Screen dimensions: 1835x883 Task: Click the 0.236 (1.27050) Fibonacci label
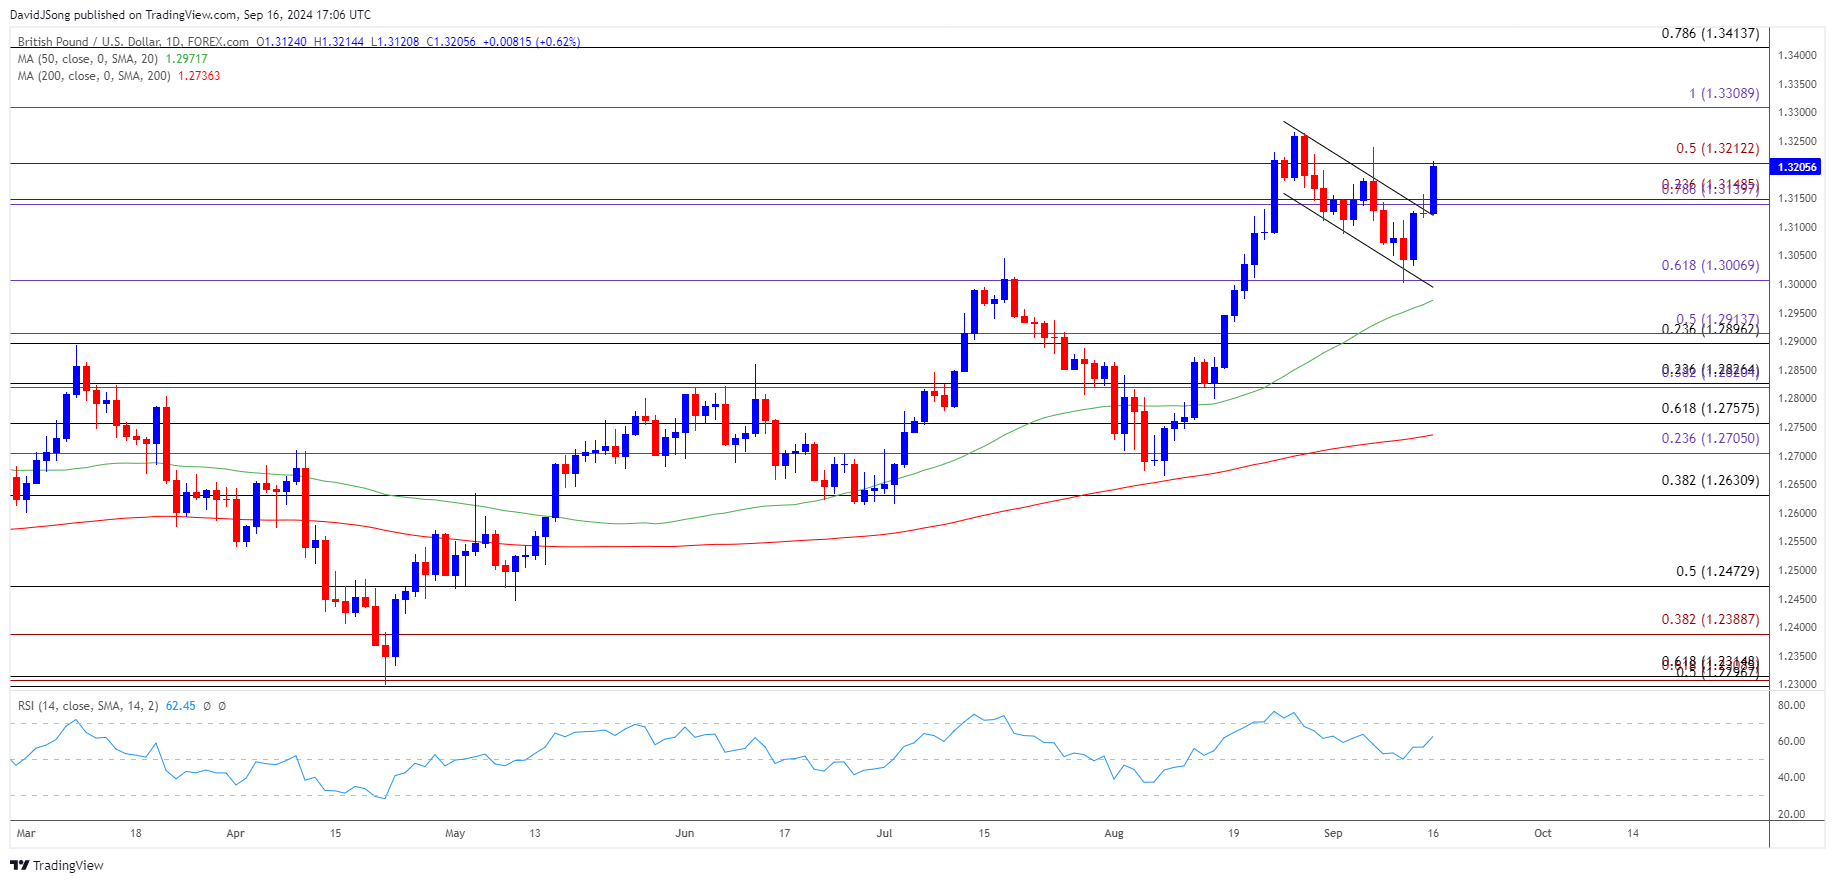tap(1710, 438)
